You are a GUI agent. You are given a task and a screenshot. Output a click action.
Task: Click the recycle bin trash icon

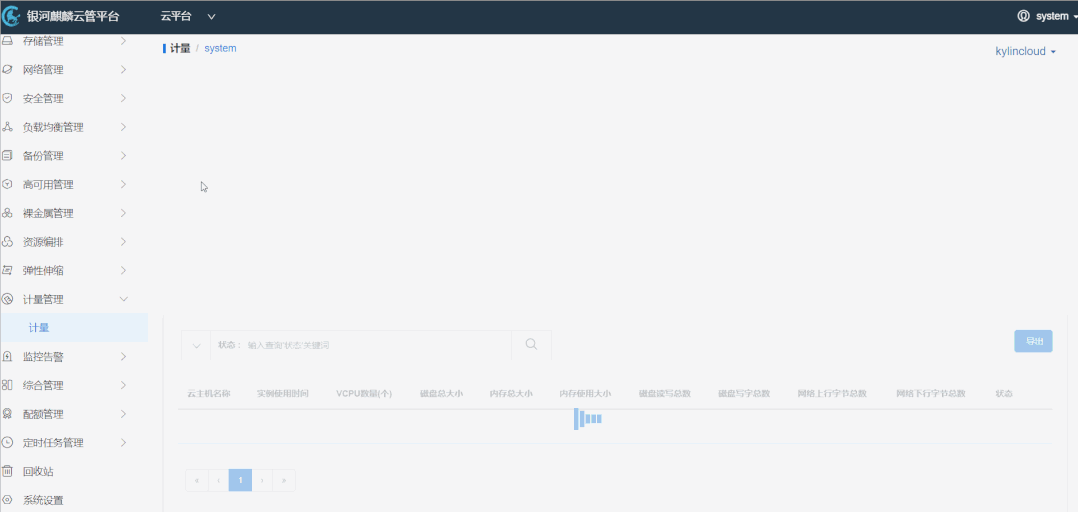8,471
